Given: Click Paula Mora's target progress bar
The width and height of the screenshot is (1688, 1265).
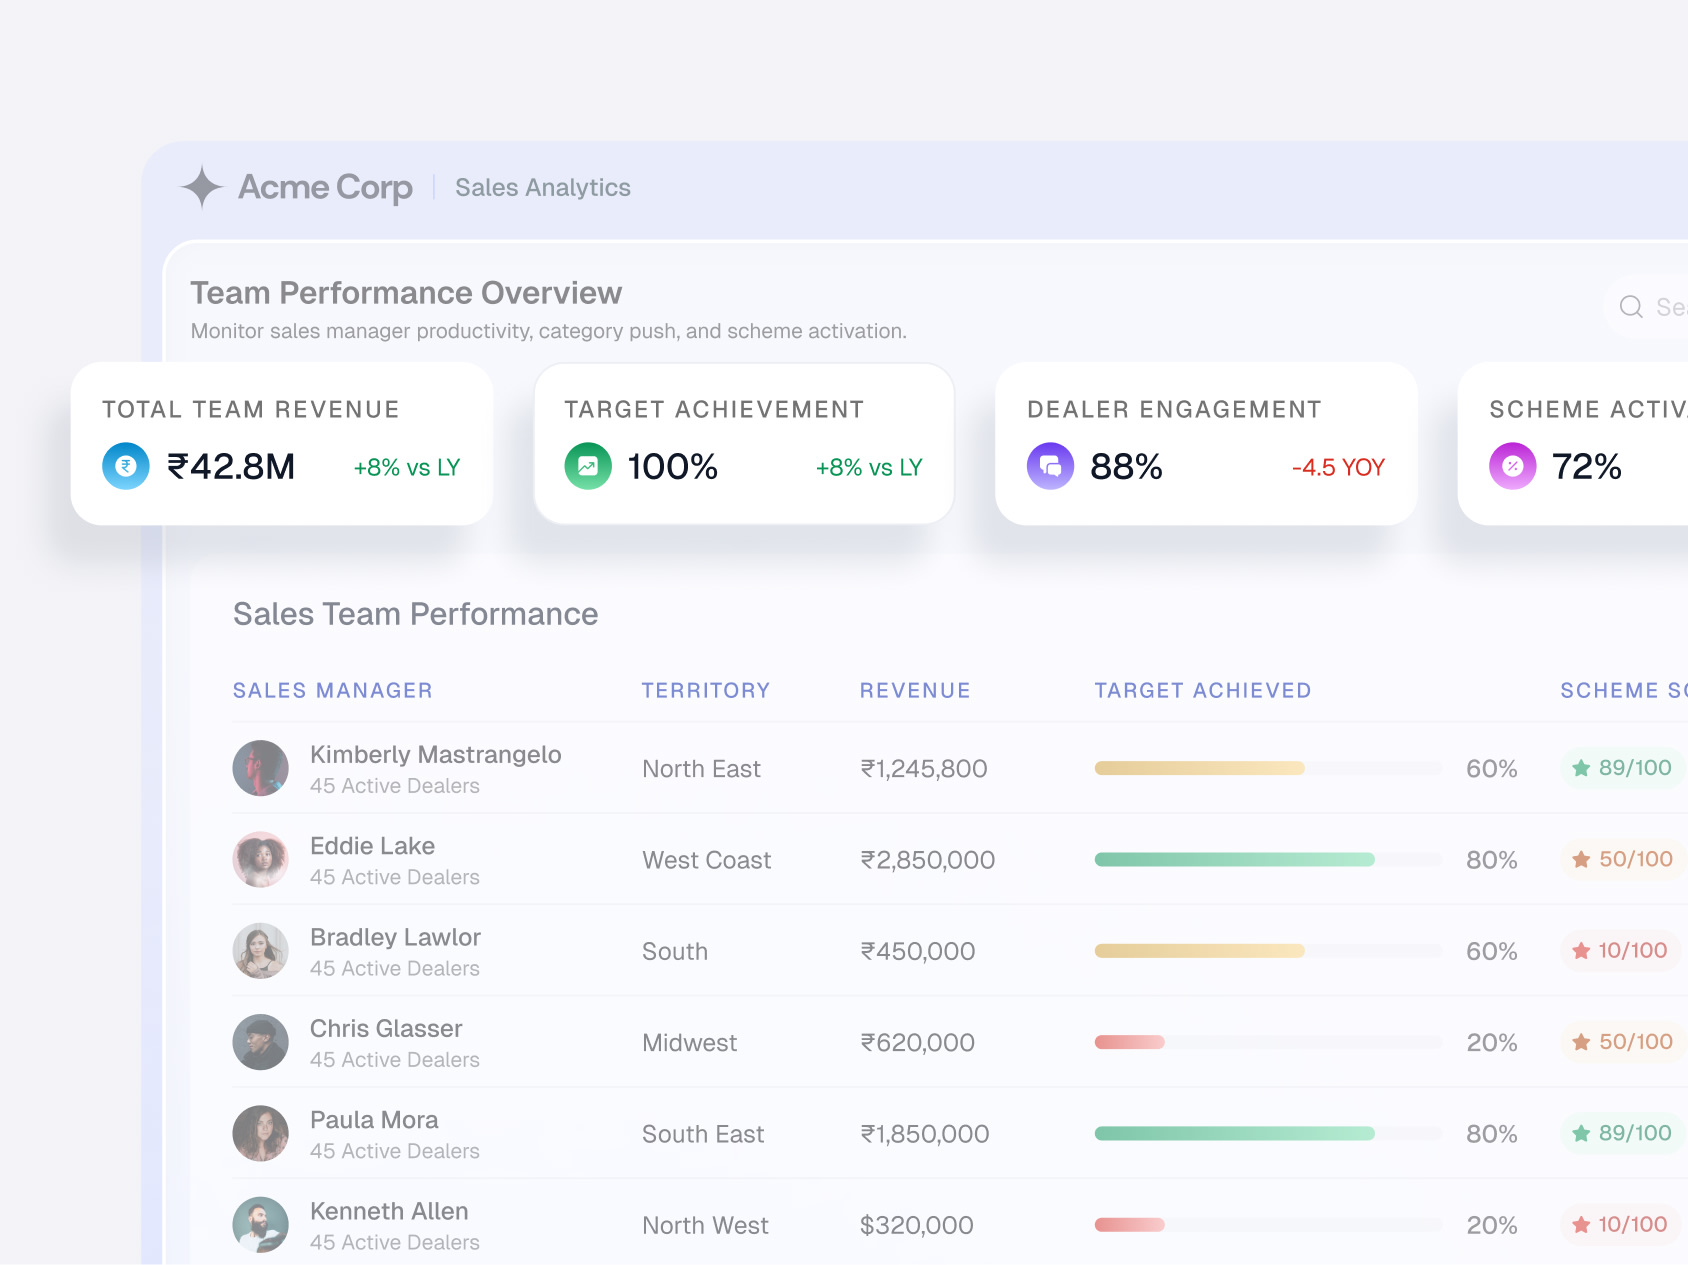Looking at the screenshot, I should (1268, 1134).
